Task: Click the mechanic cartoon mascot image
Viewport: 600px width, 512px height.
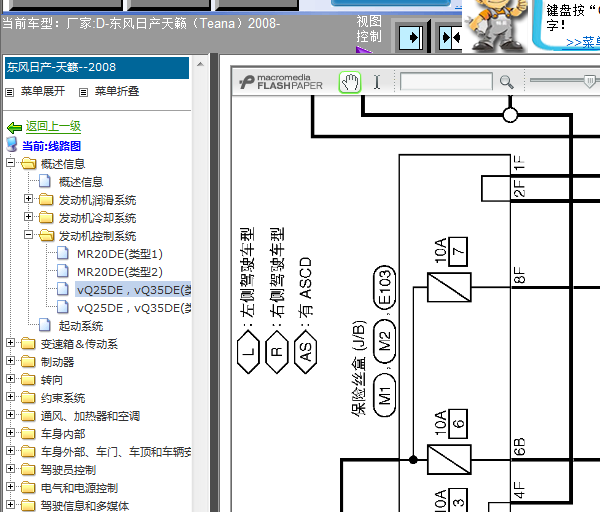Action: [495, 25]
